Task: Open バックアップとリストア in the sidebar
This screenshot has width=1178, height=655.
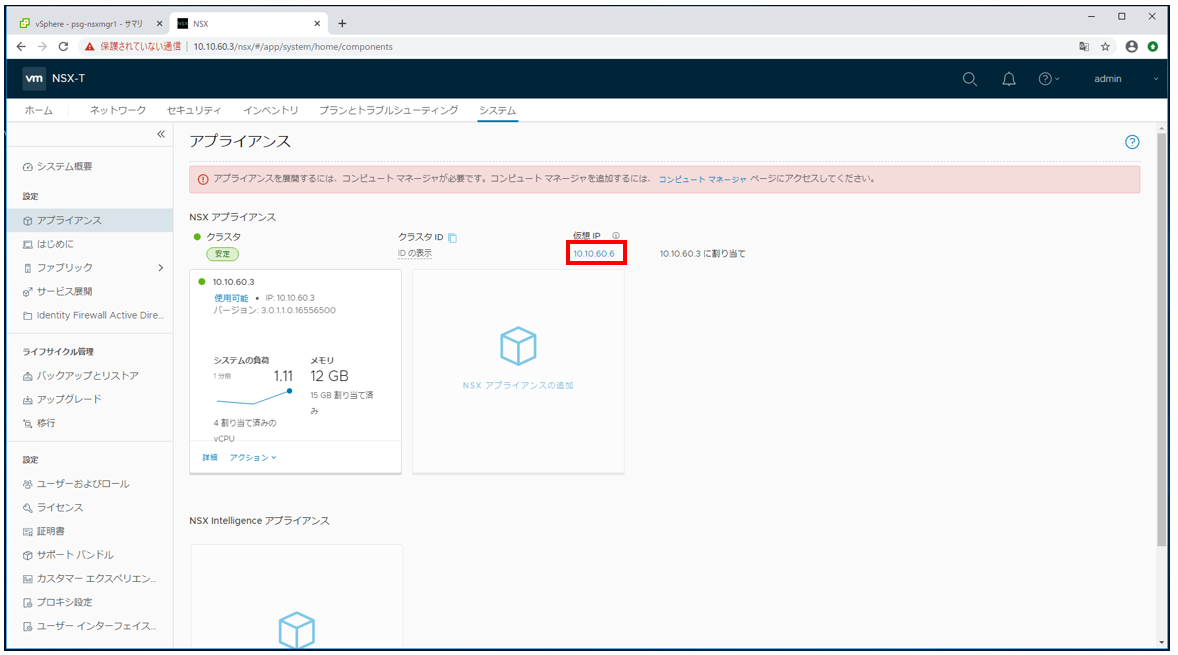Action: pos(90,376)
